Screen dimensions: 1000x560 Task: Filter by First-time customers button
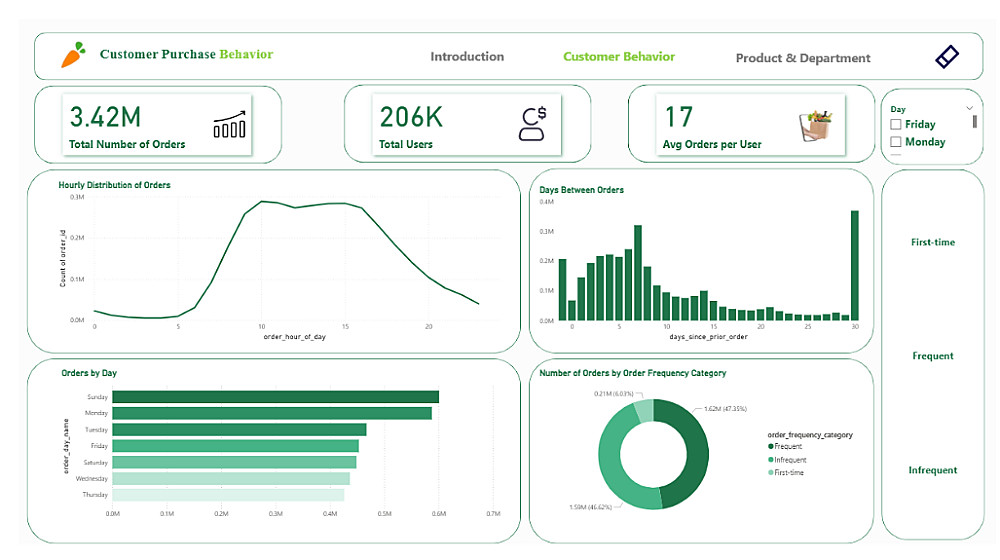tap(932, 242)
